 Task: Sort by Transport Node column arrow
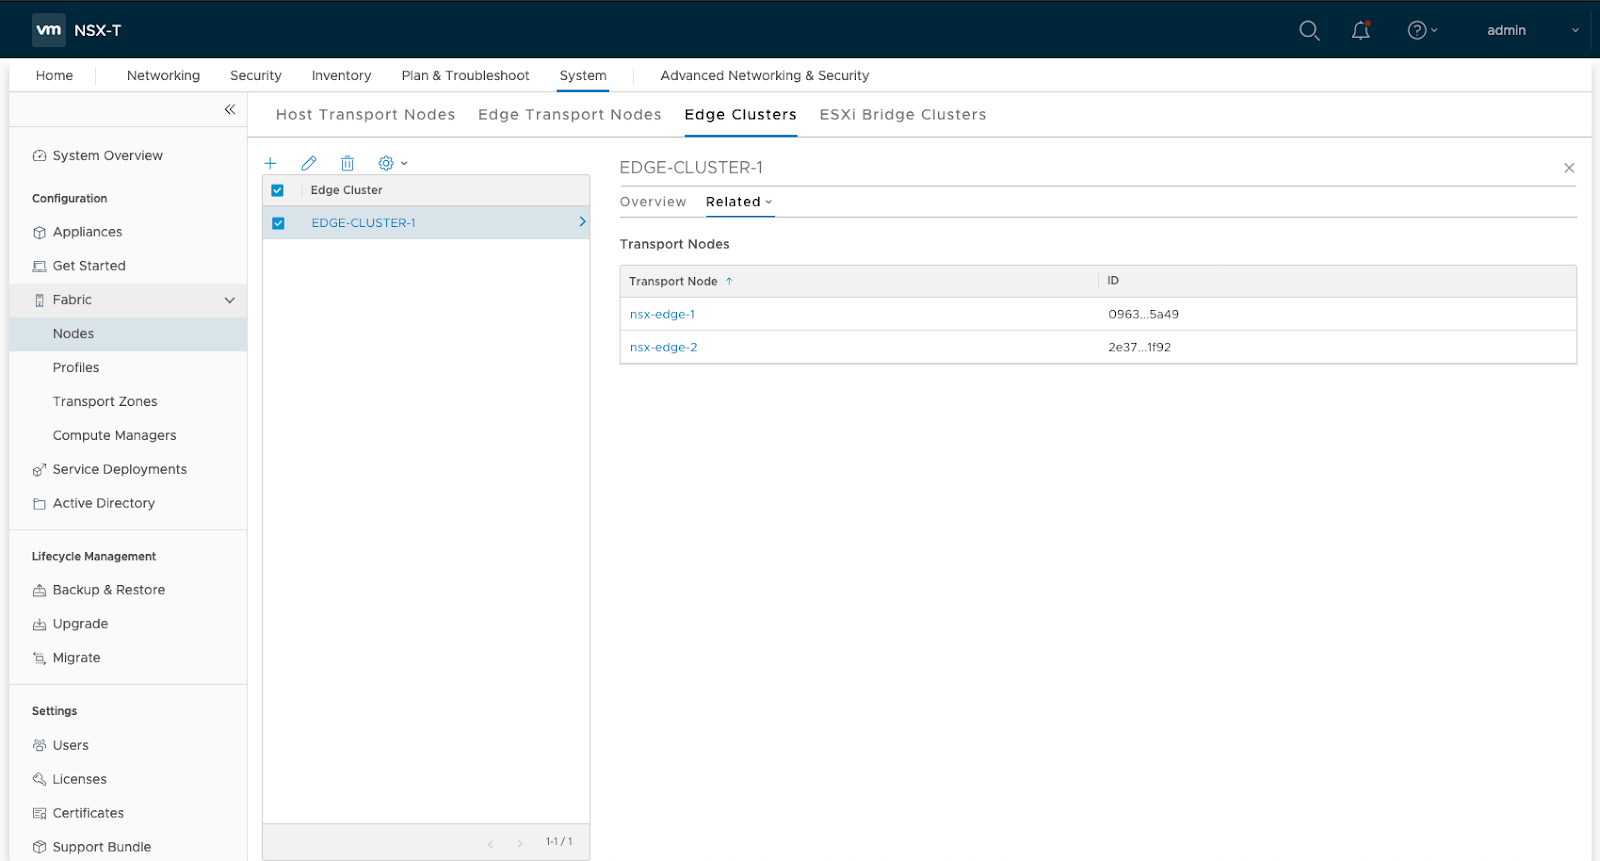(729, 281)
